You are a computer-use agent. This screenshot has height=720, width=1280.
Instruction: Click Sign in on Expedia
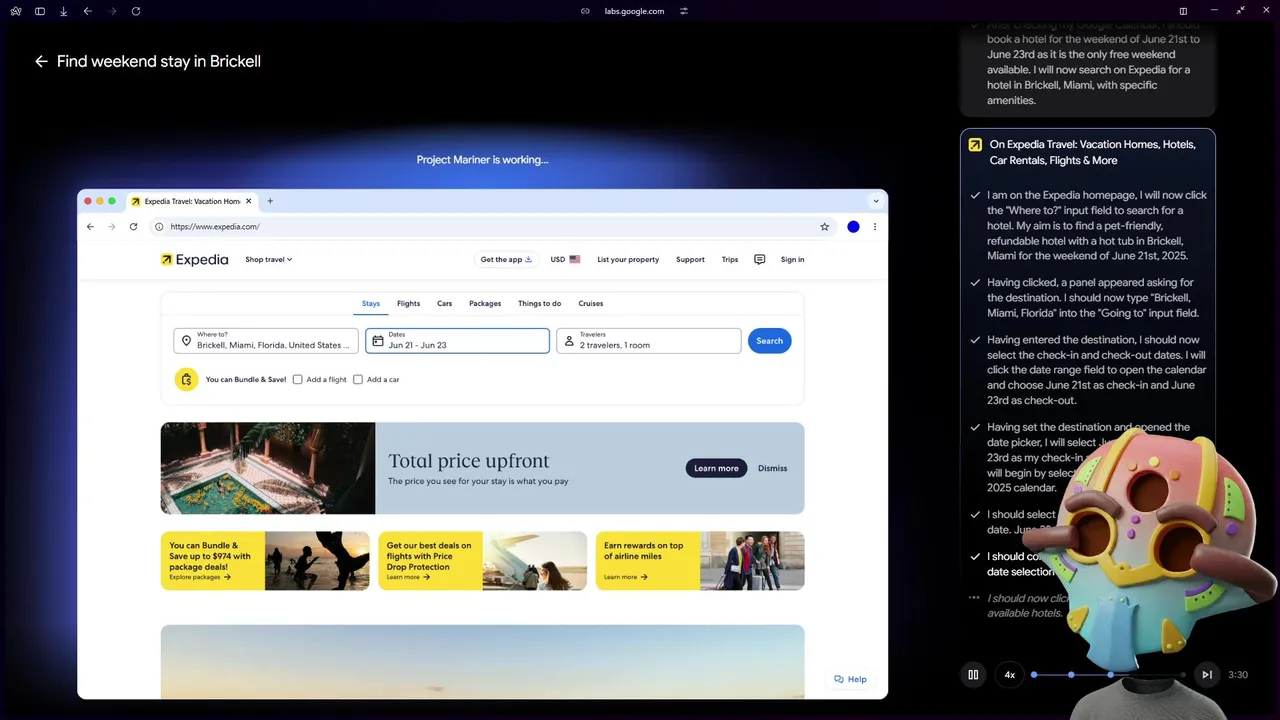pos(792,259)
